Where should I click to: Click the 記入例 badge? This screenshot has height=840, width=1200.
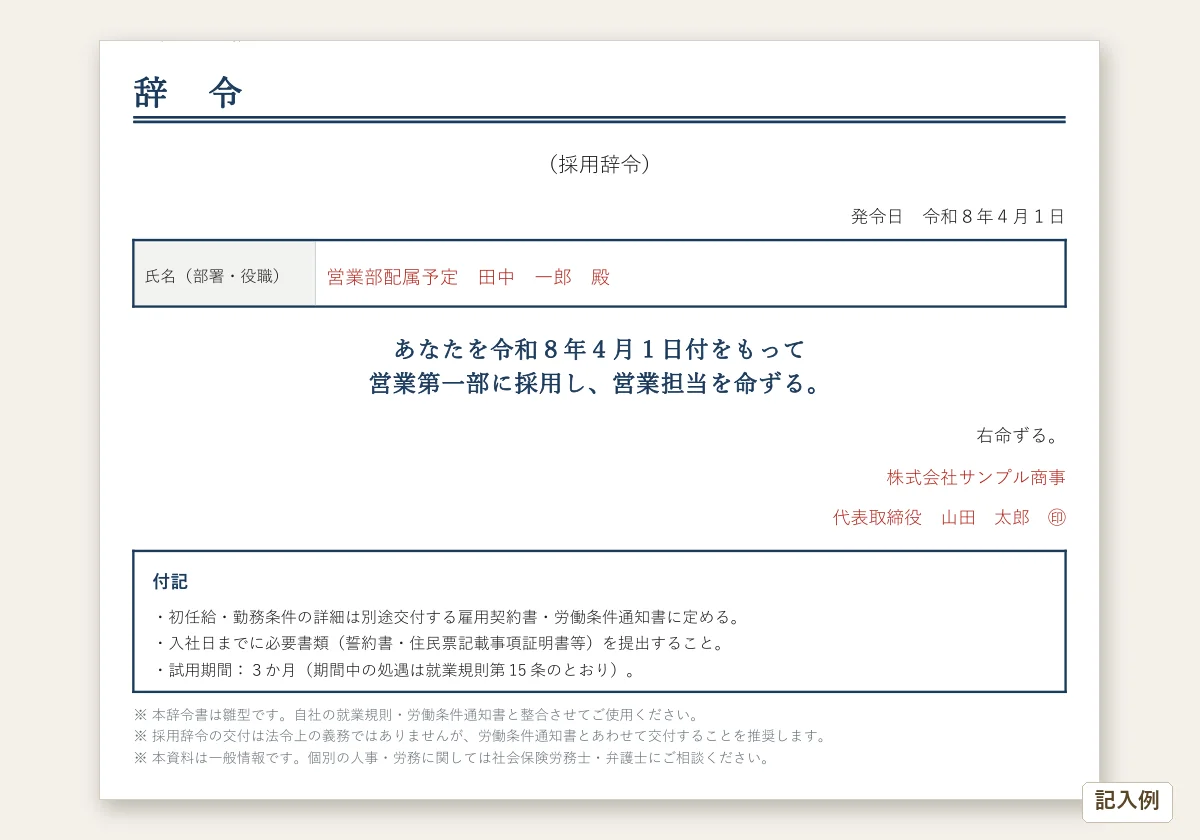(x=1127, y=801)
